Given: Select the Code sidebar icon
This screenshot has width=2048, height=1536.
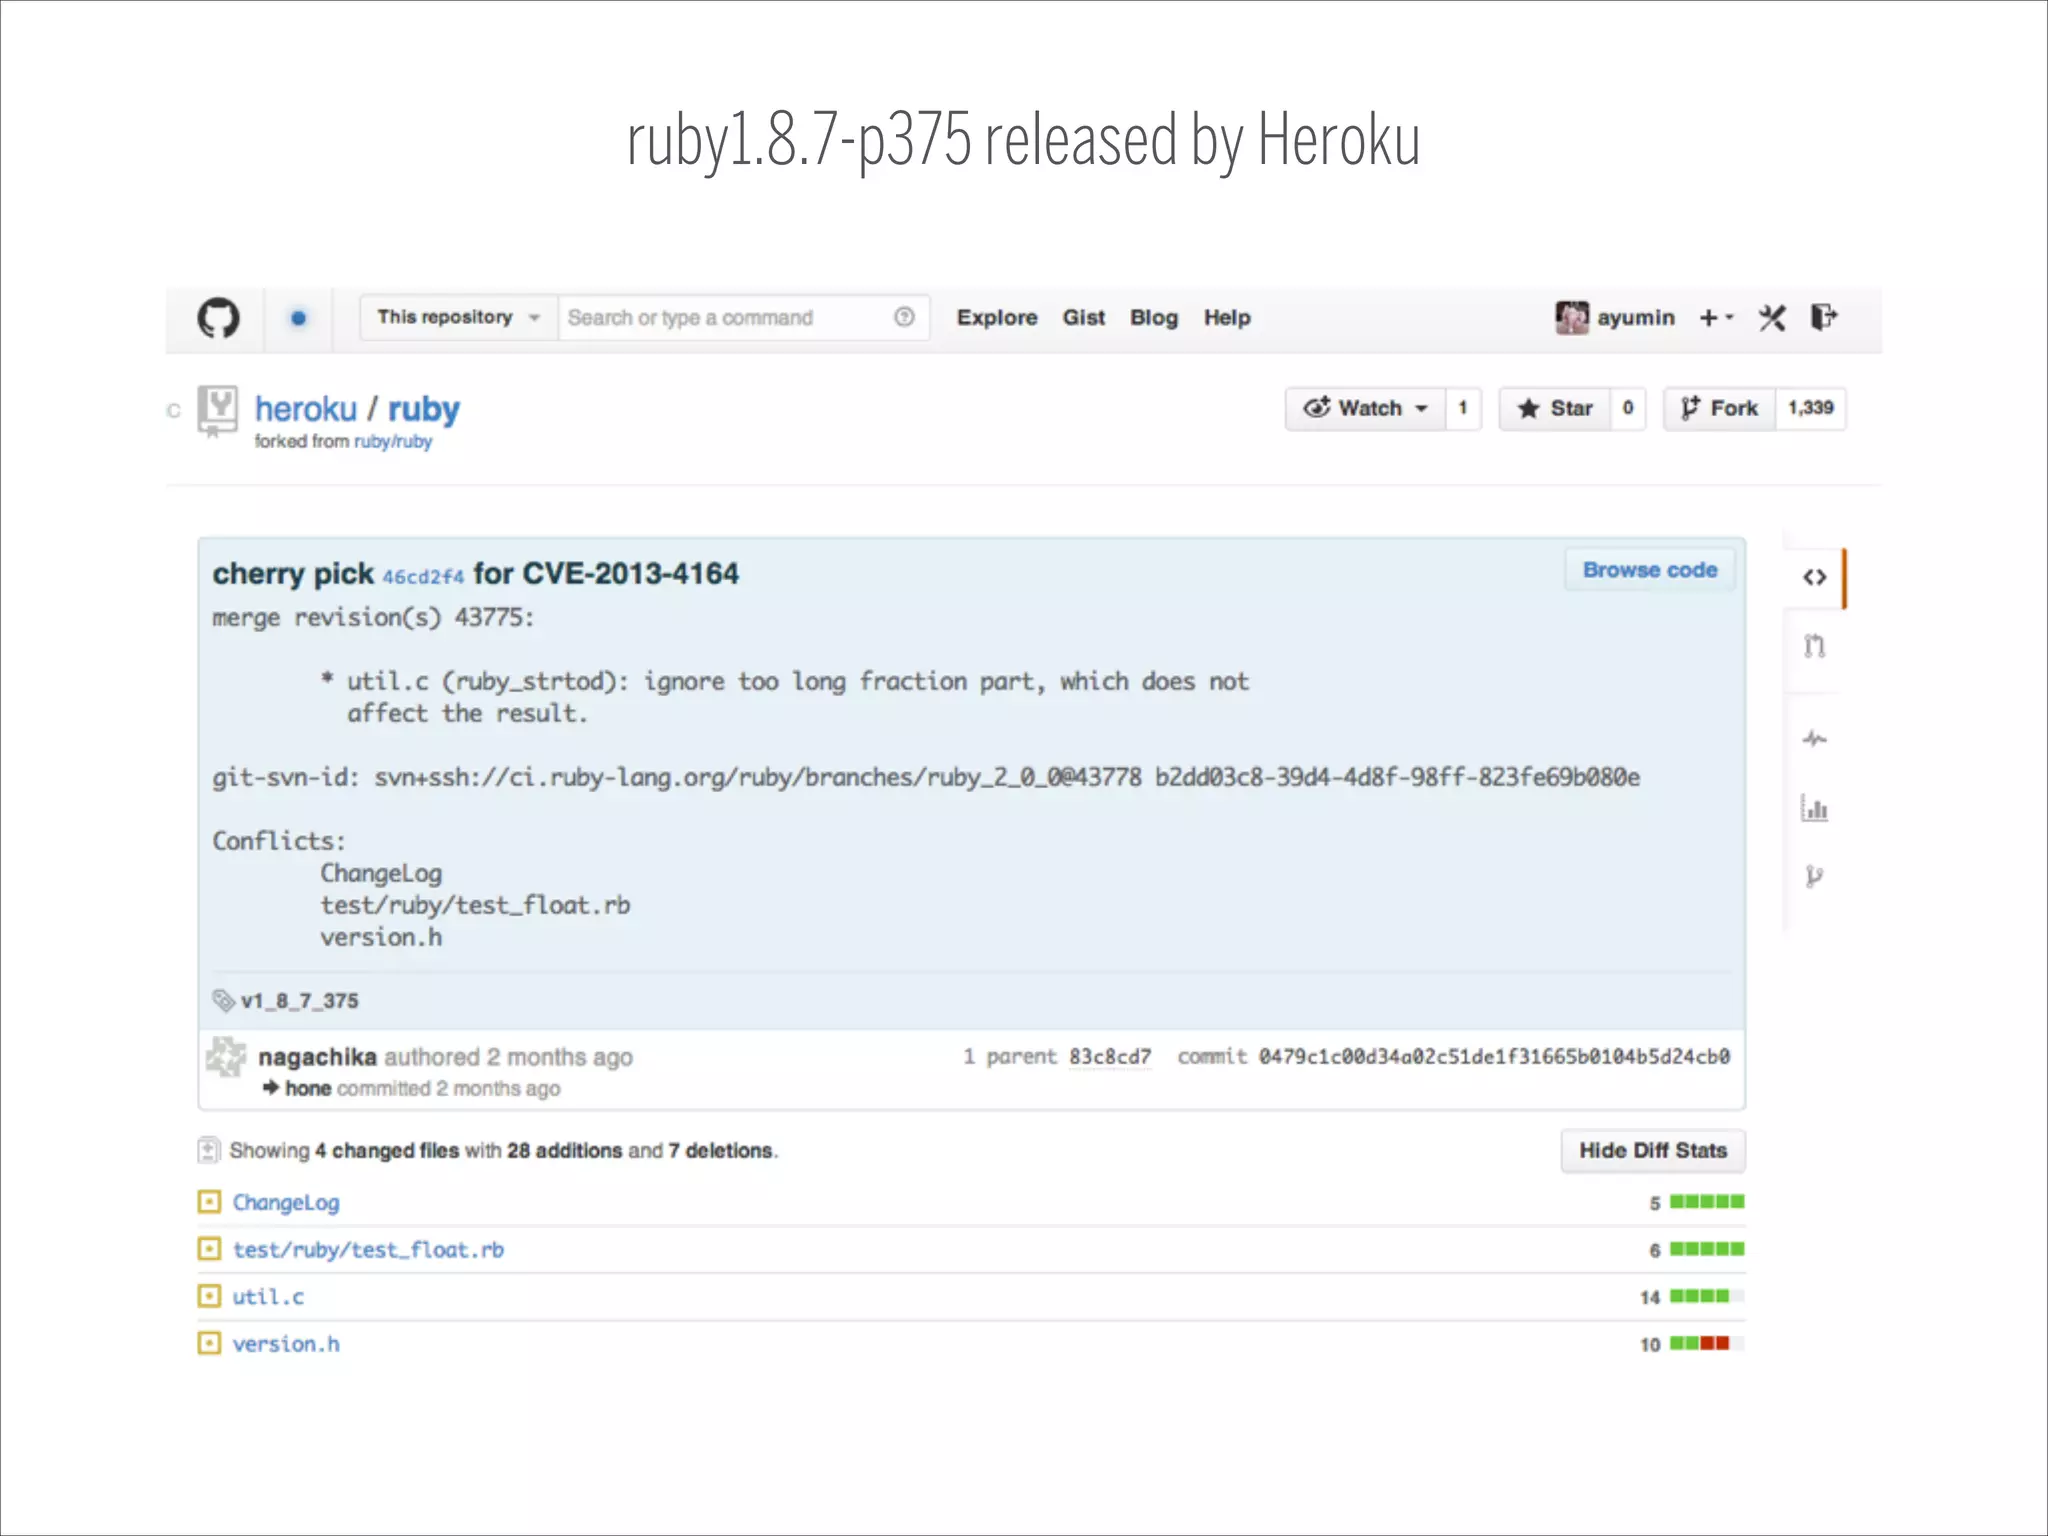Looking at the screenshot, I should tap(1815, 577).
